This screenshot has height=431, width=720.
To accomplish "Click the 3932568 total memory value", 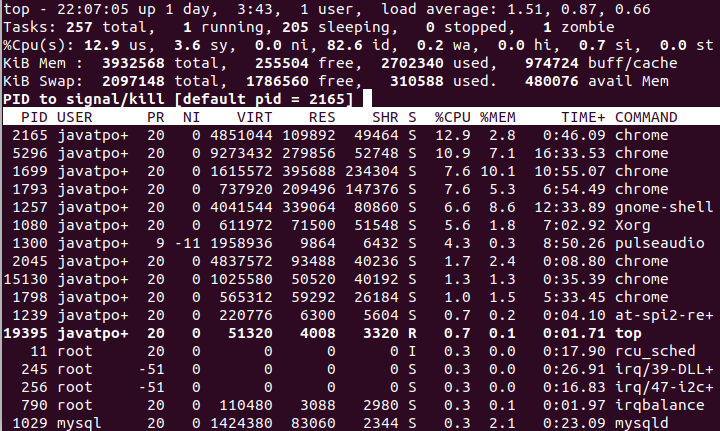I will pos(133,63).
